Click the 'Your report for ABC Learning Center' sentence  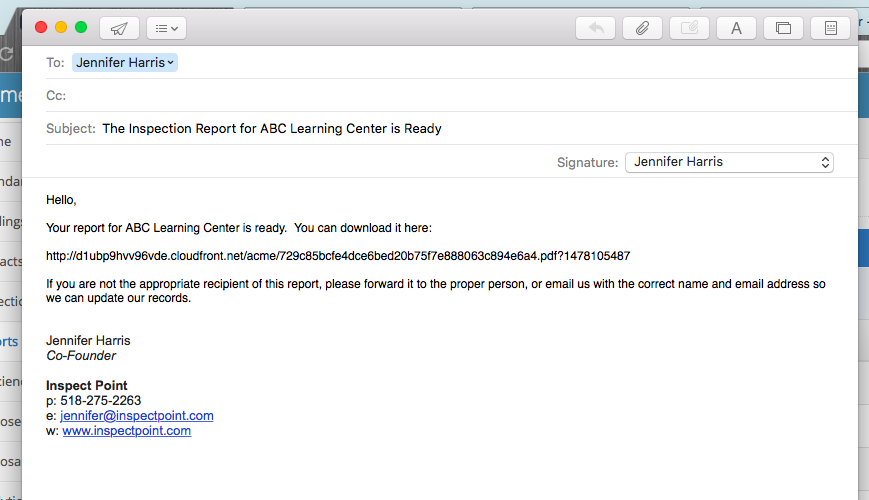[239, 228]
